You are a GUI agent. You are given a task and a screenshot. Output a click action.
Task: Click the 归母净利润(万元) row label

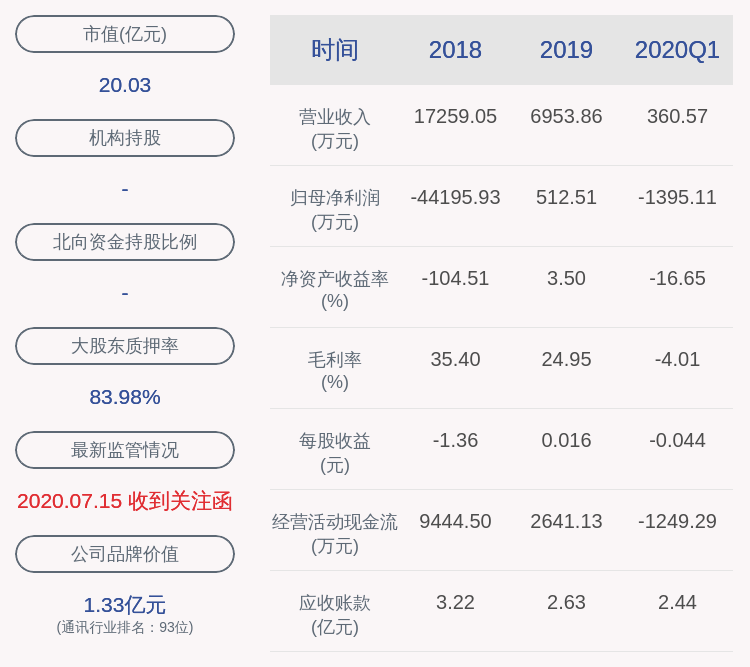(334, 210)
